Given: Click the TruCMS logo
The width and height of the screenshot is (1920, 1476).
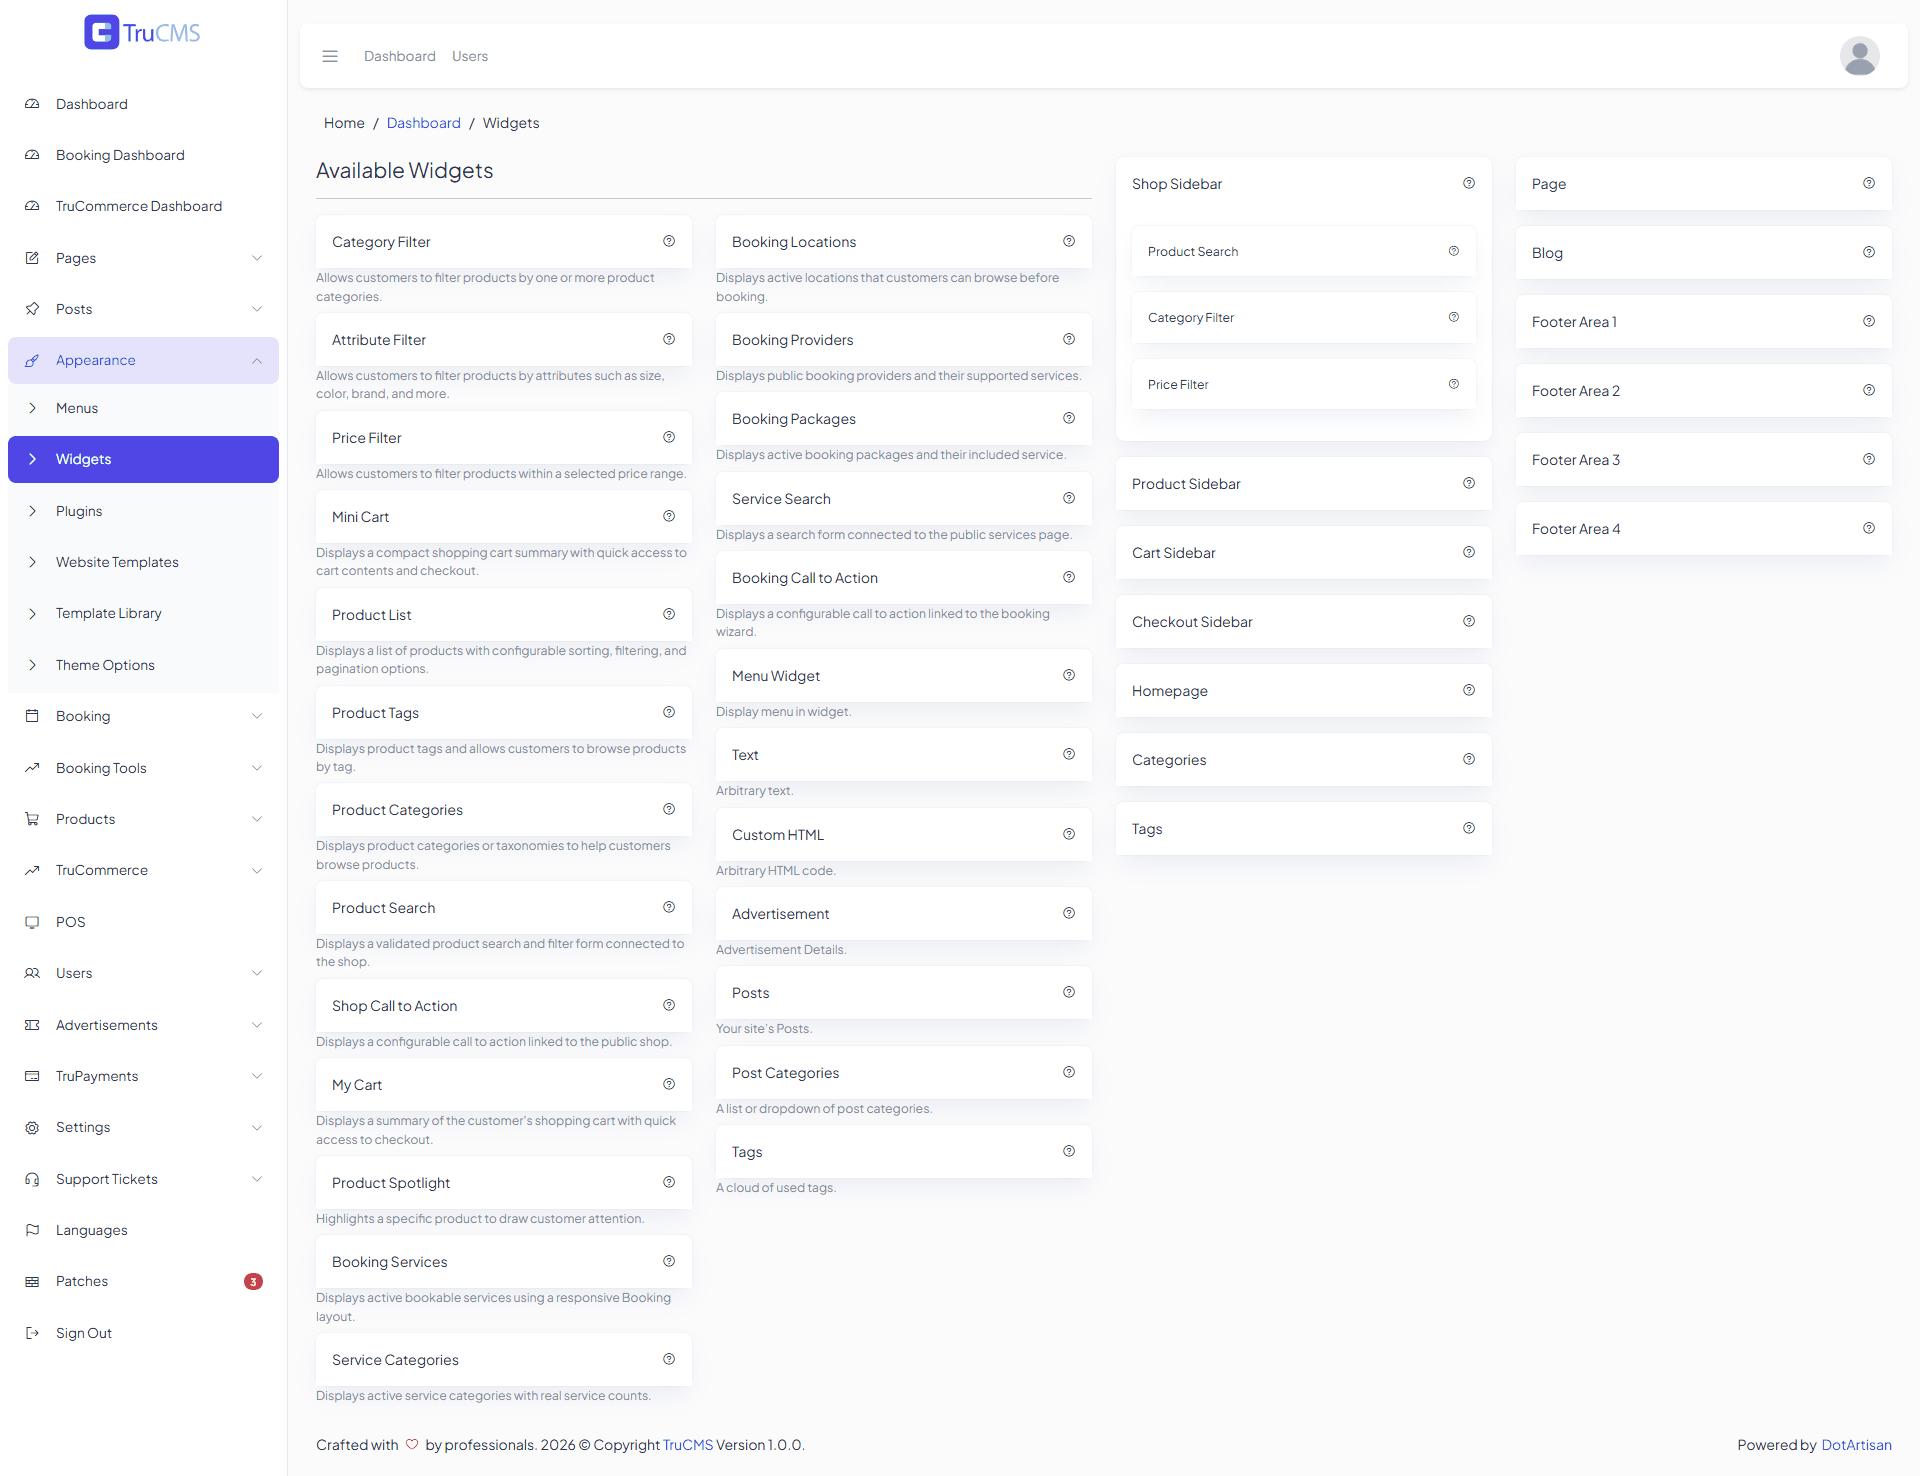Looking at the screenshot, I should coord(142,32).
